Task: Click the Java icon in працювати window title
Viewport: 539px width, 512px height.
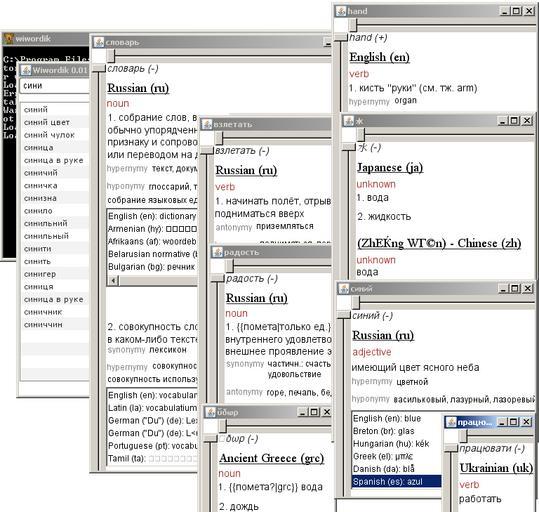Action: [x=451, y=422]
